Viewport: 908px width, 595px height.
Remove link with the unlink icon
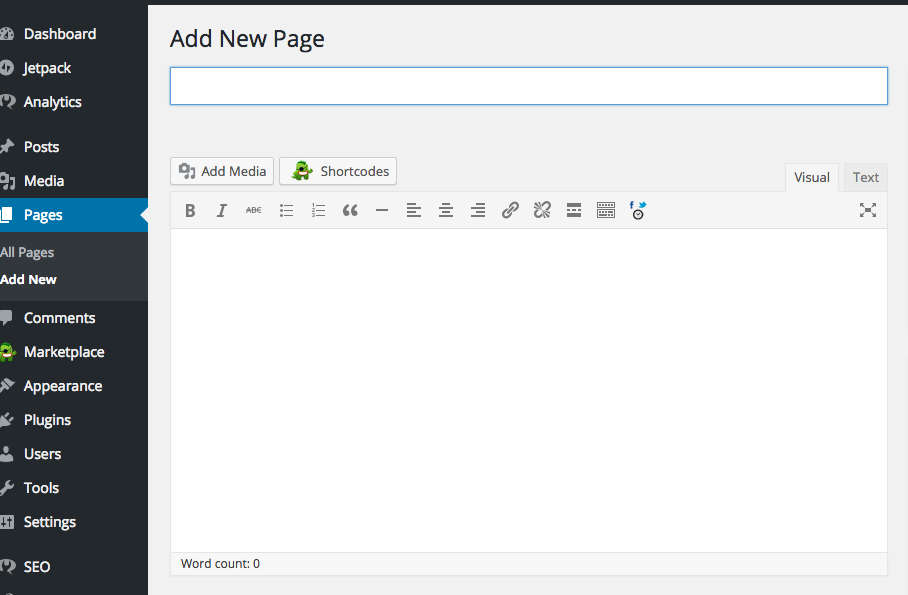(x=542, y=210)
